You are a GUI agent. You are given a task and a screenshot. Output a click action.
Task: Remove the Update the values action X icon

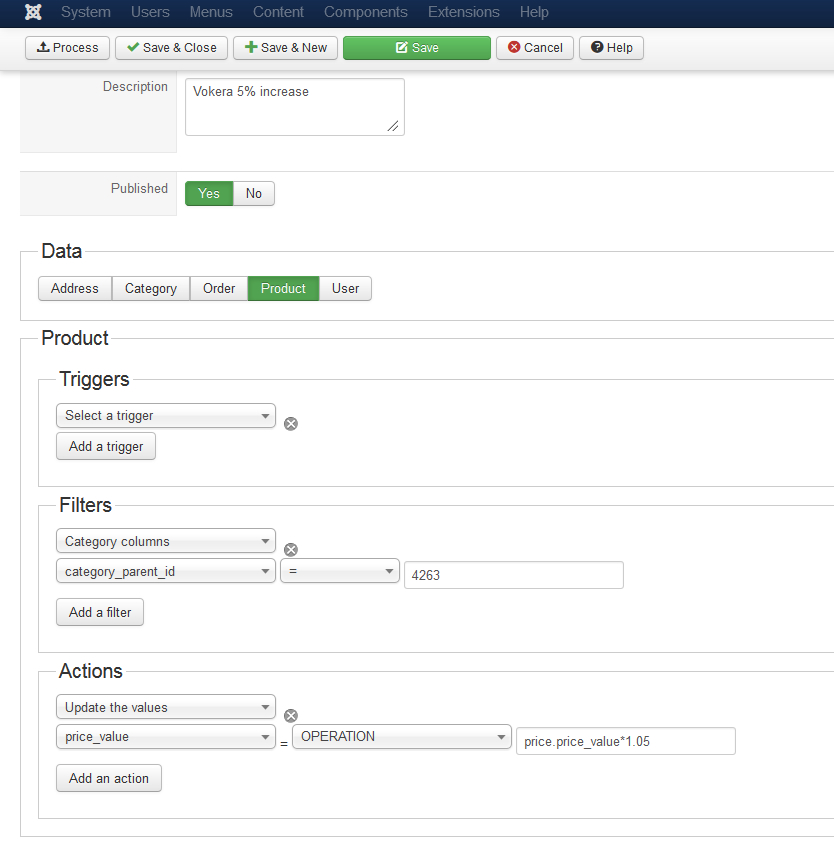pyautogui.click(x=291, y=715)
